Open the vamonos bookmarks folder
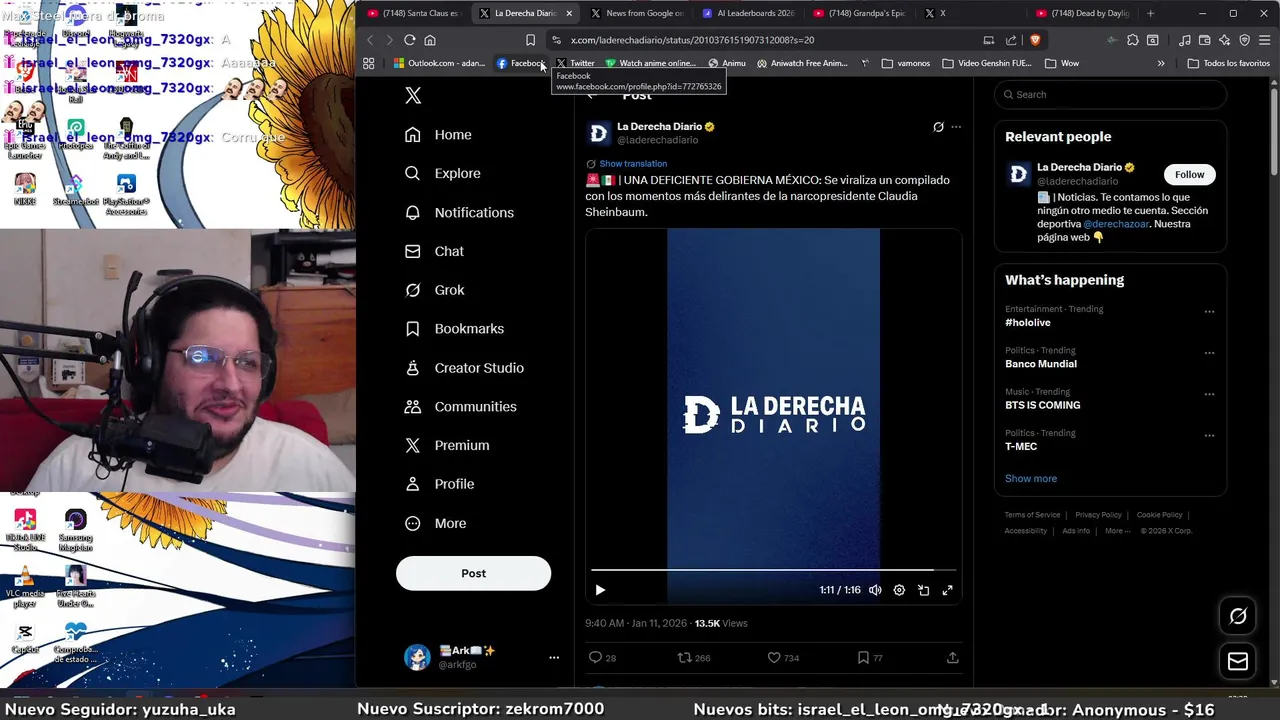 click(x=906, y=63)
